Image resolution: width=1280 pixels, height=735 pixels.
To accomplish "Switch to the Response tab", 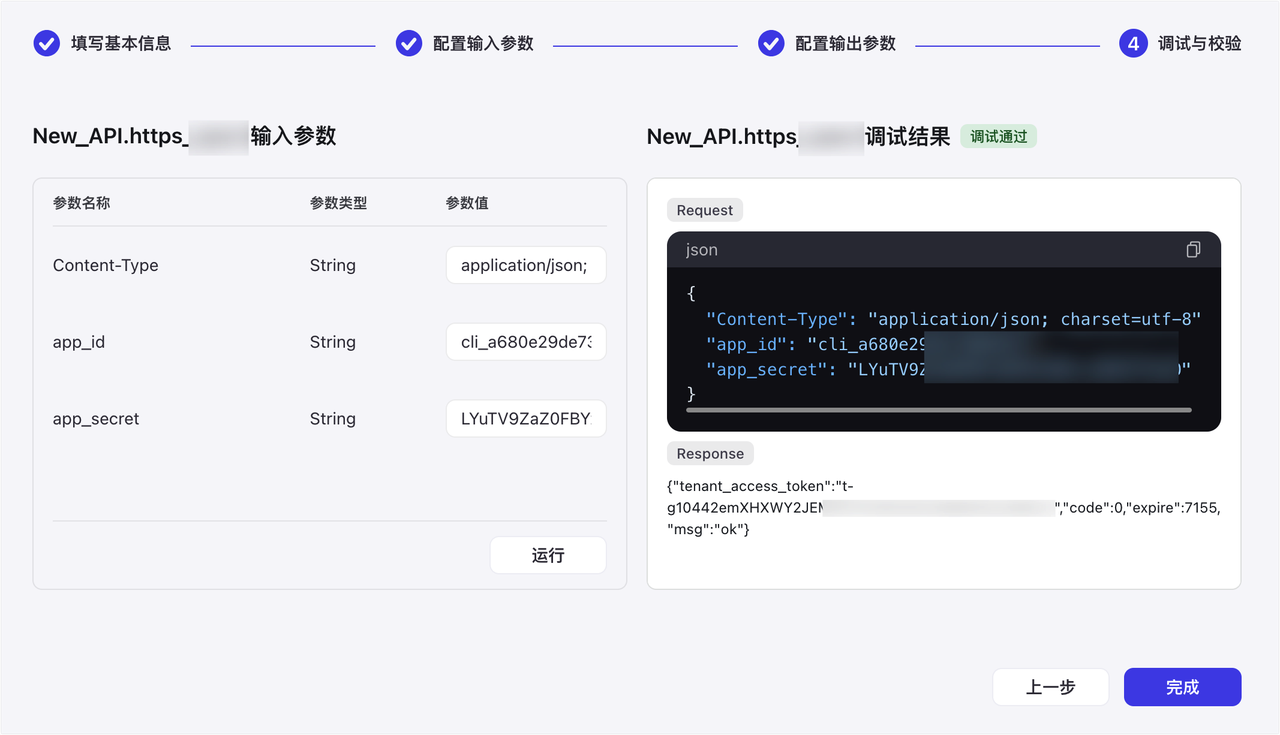I will (x=710, y=453).
